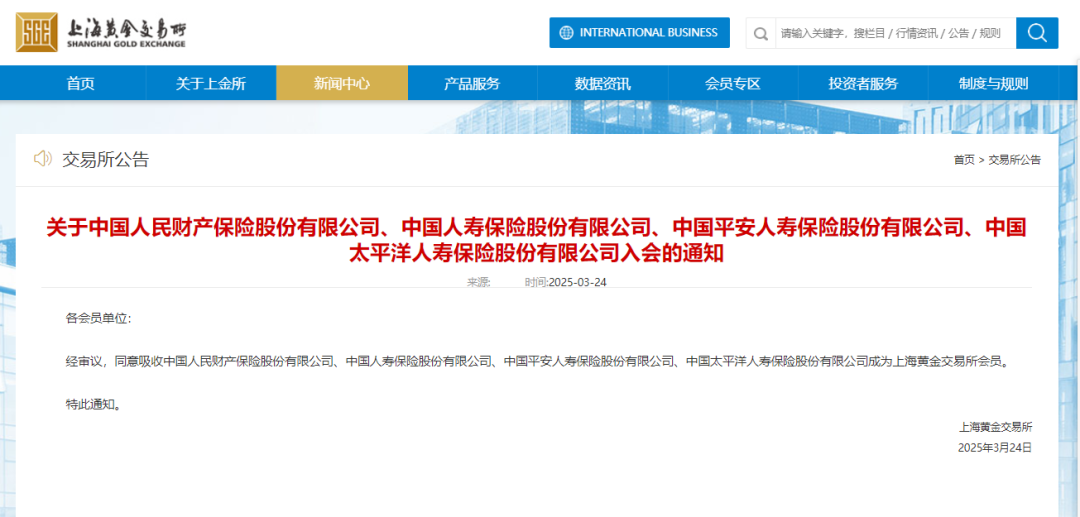Viewport: 1080px width, 517px height.
Task: Open the INTERNATIONAL BUSINESS page
Action: (x=648, y=33)
